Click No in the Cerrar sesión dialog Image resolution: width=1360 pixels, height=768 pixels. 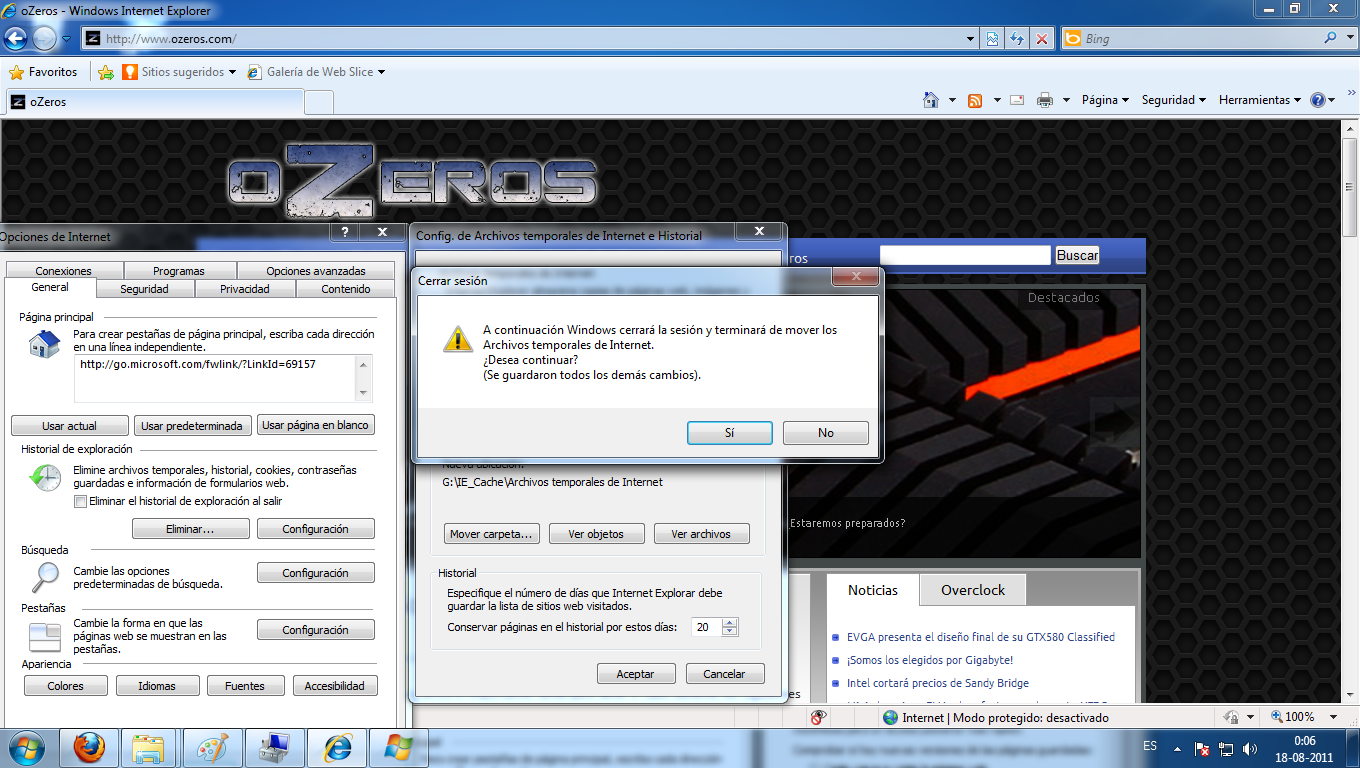click(826, 433)
